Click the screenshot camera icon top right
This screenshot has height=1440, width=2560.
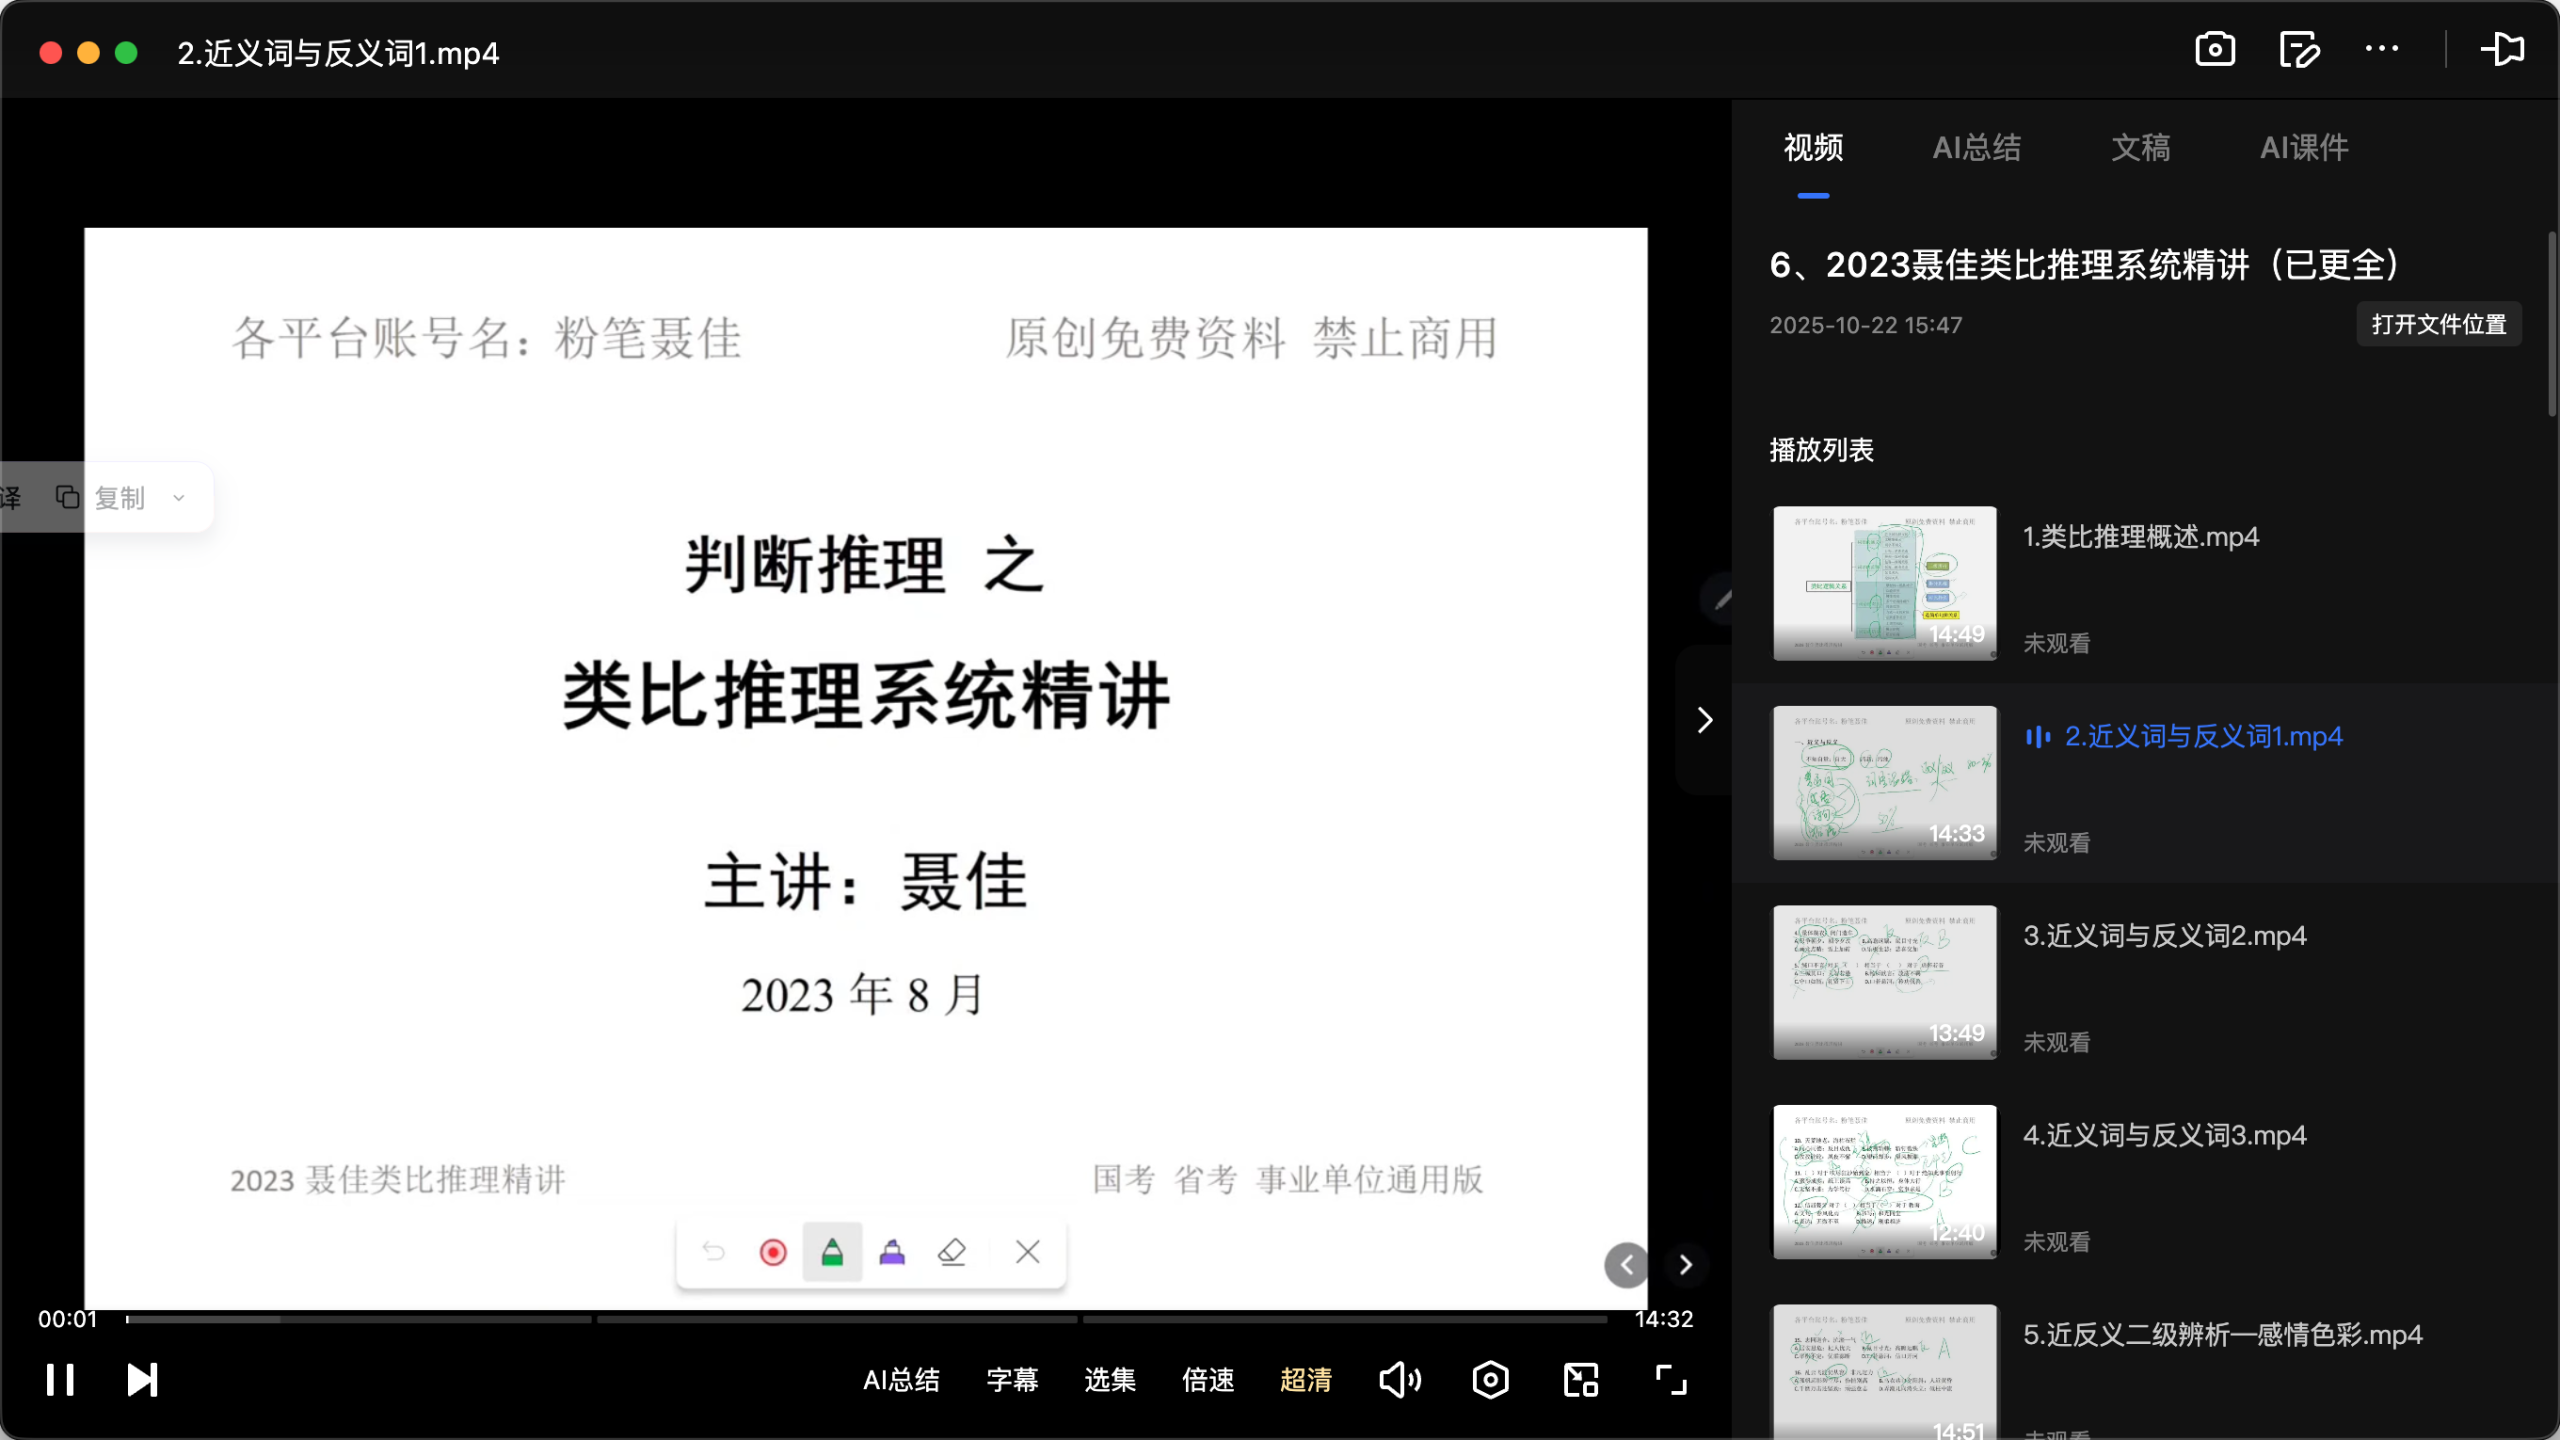2213,49
